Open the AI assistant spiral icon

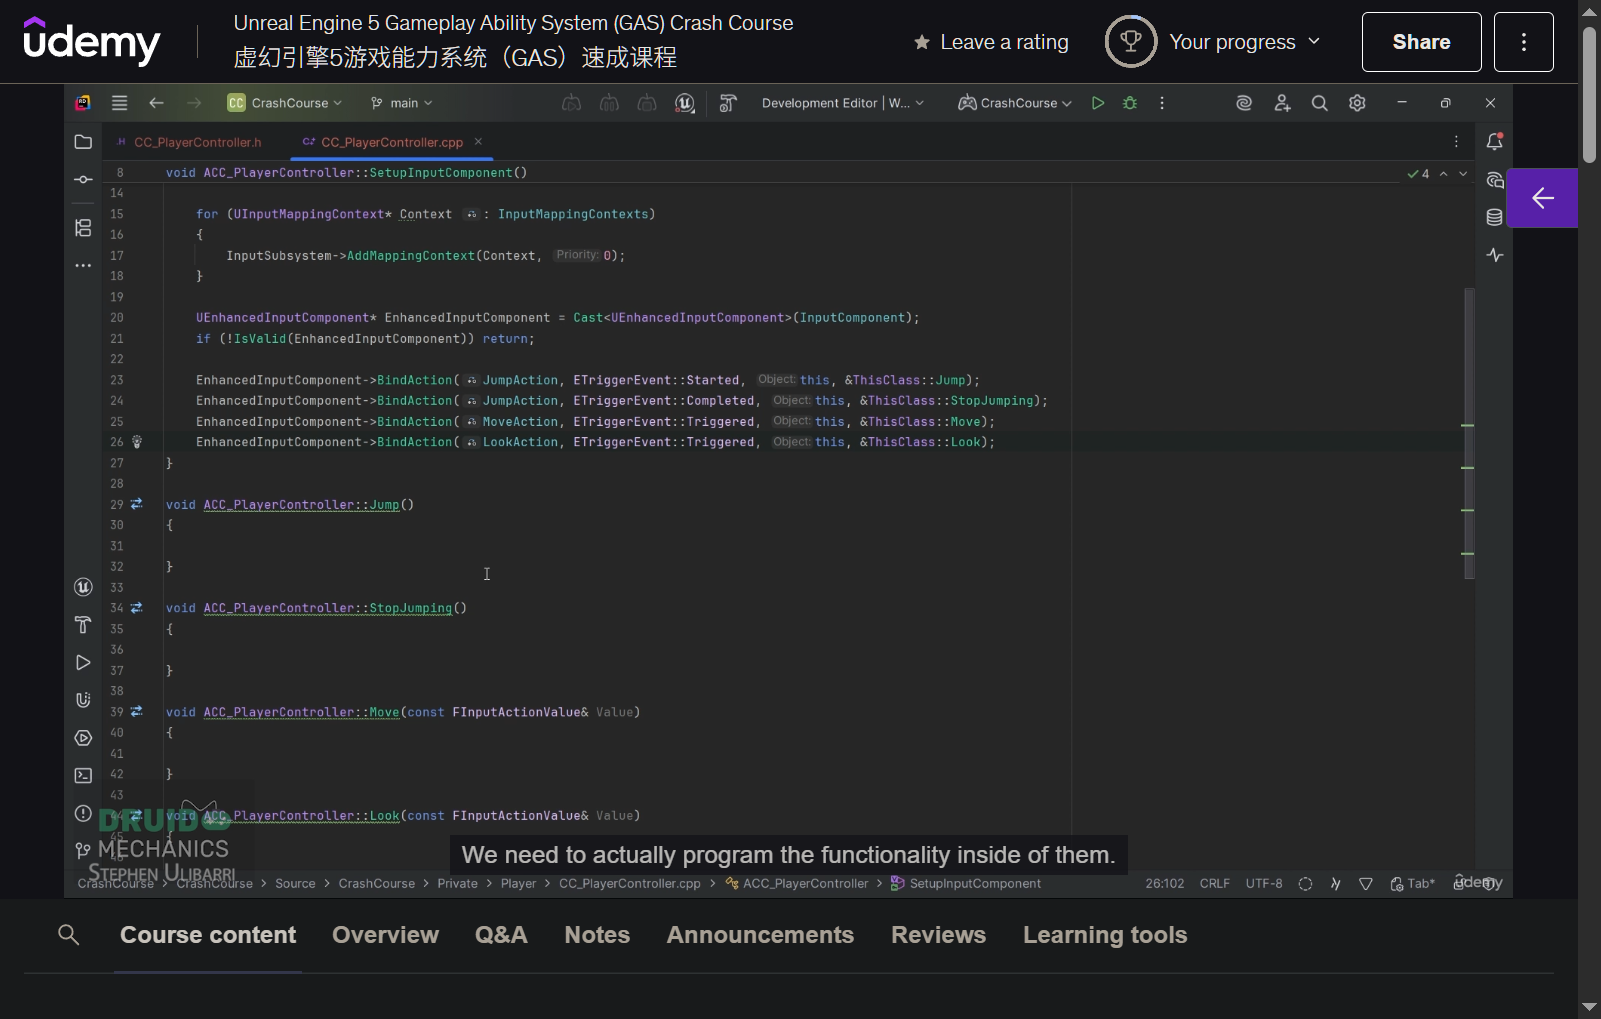click(x=1244, y=103)
